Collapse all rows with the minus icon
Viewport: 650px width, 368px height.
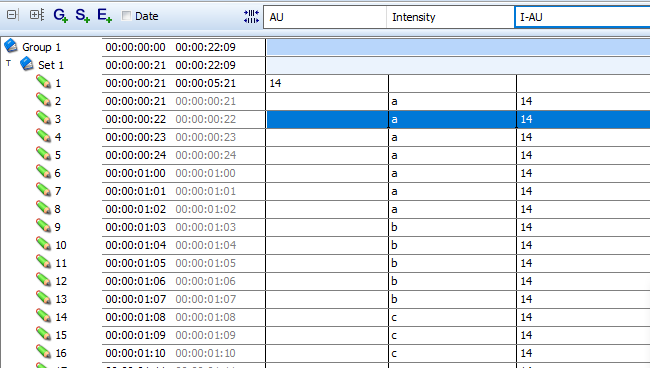(x=12, y=15)
